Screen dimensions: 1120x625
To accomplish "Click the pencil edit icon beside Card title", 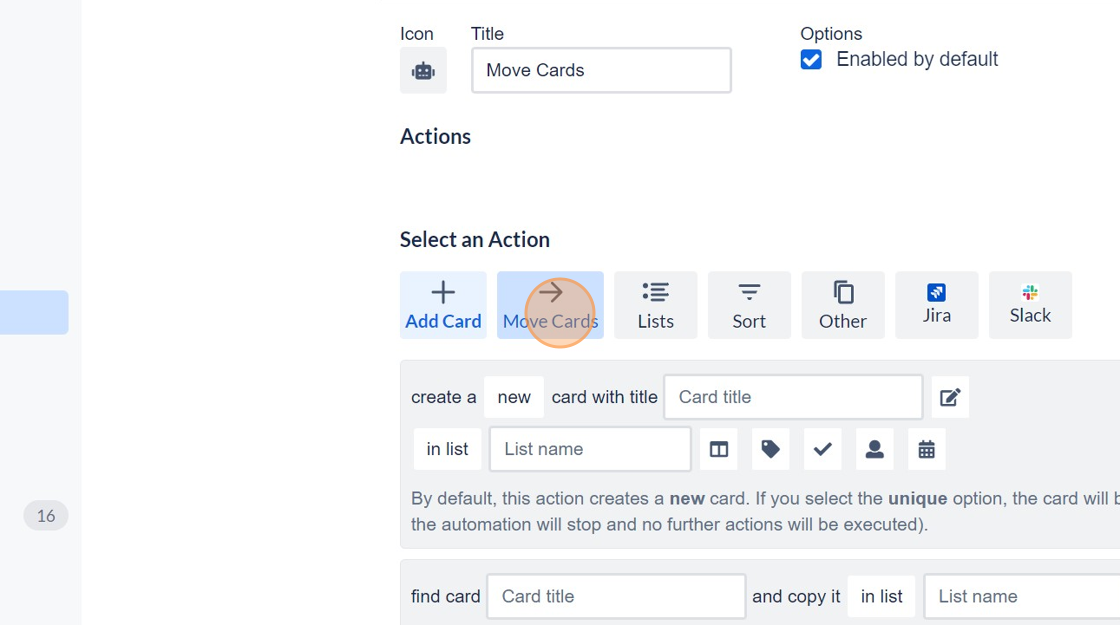I will point(950,397).
